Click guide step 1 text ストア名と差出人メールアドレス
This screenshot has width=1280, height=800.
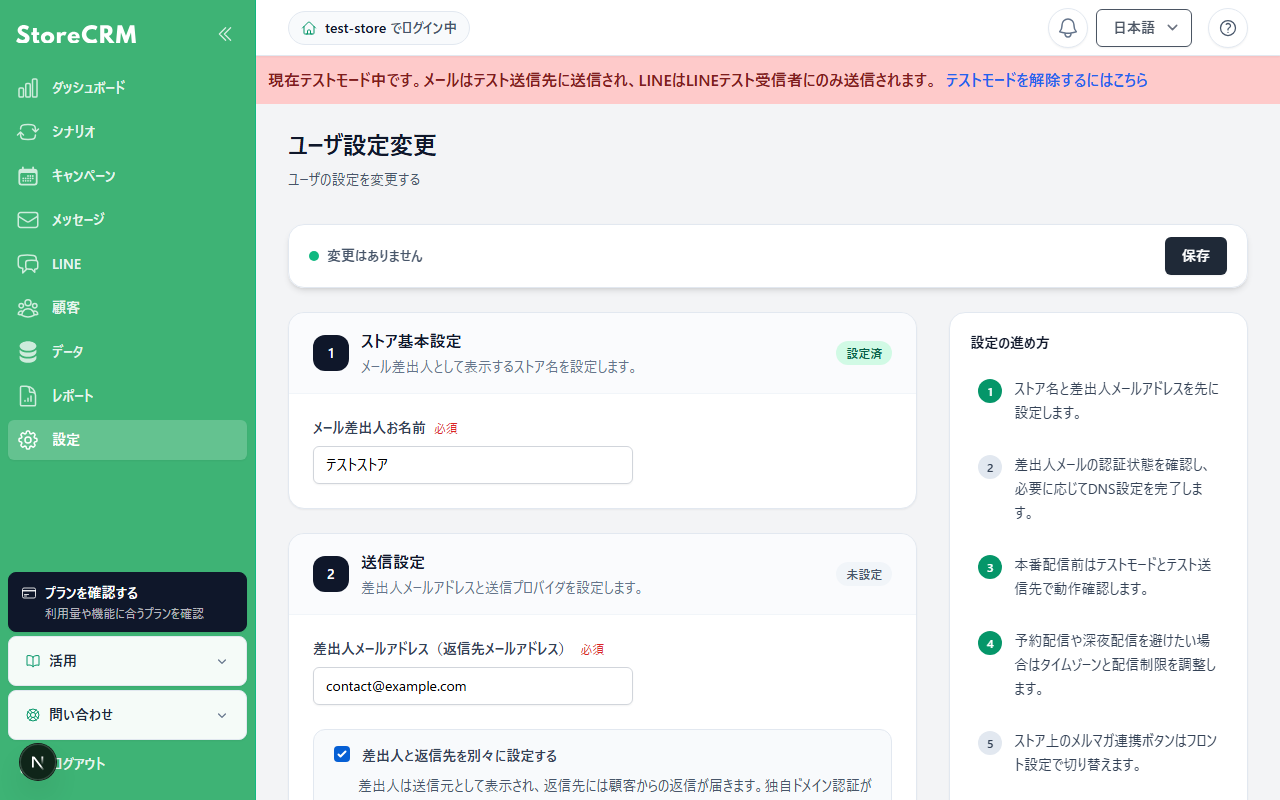[x=1117, y=400]
